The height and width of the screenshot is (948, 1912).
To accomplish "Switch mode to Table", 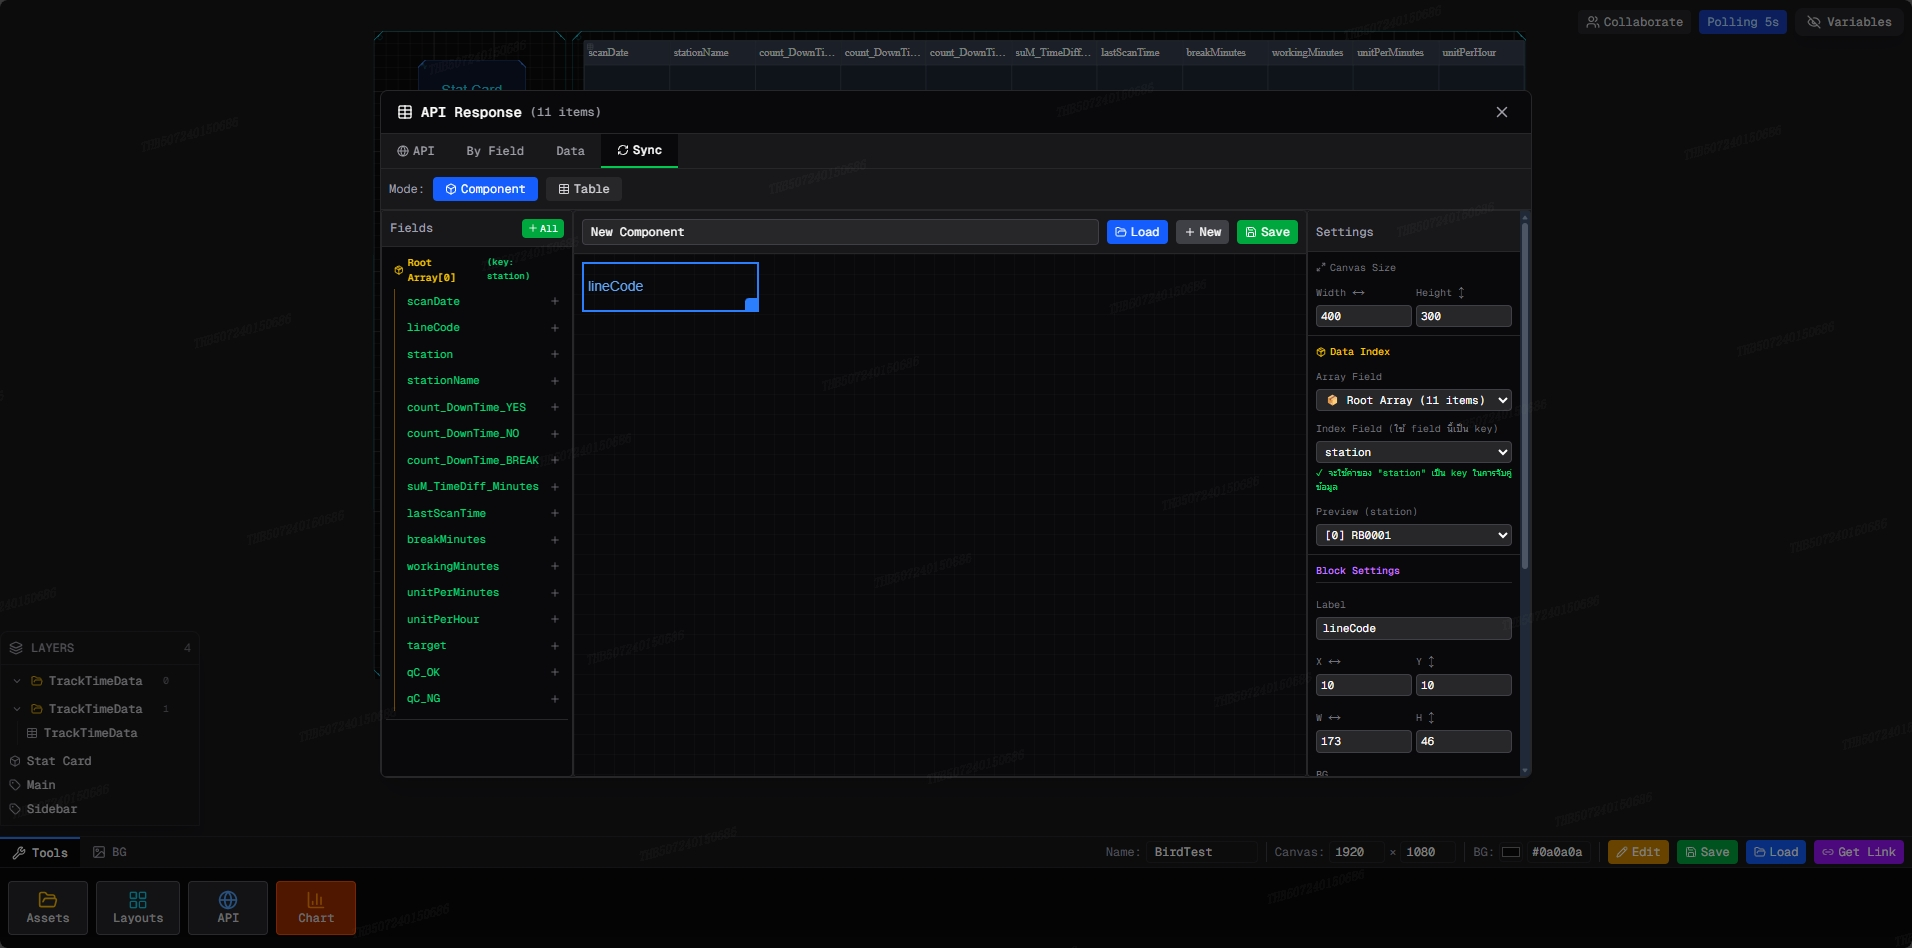I will [584, 189].
